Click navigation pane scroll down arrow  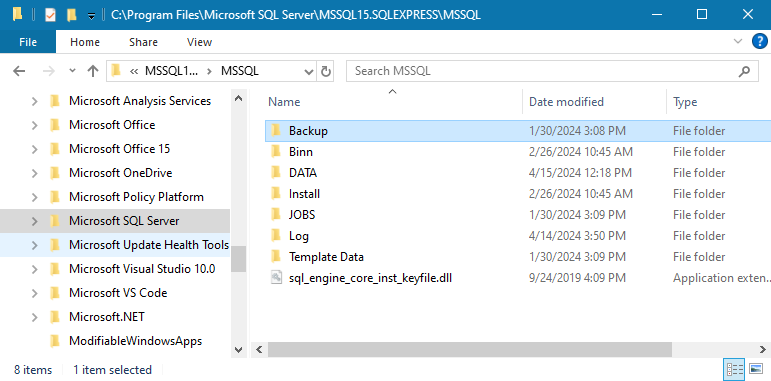[238, 350]
